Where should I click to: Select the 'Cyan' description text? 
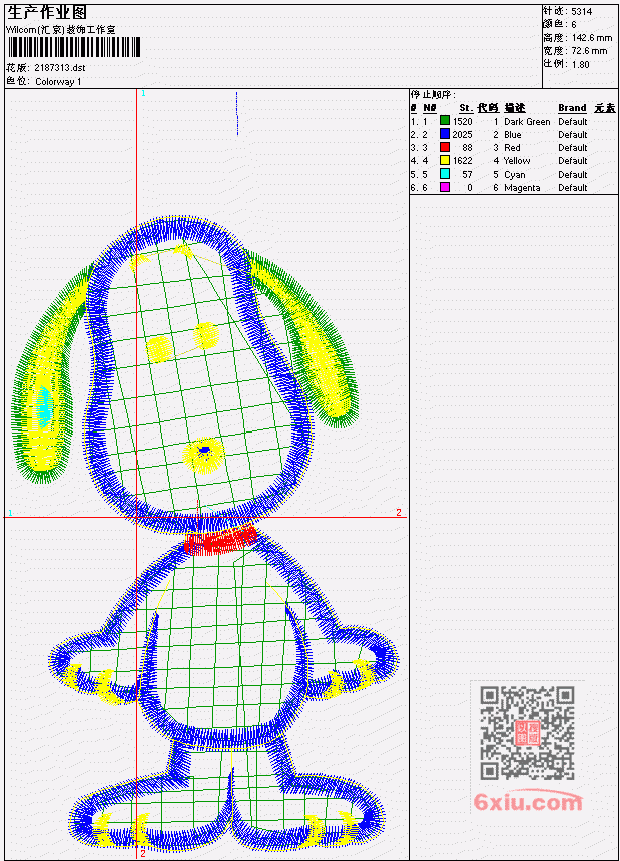[x=515, y=175]
